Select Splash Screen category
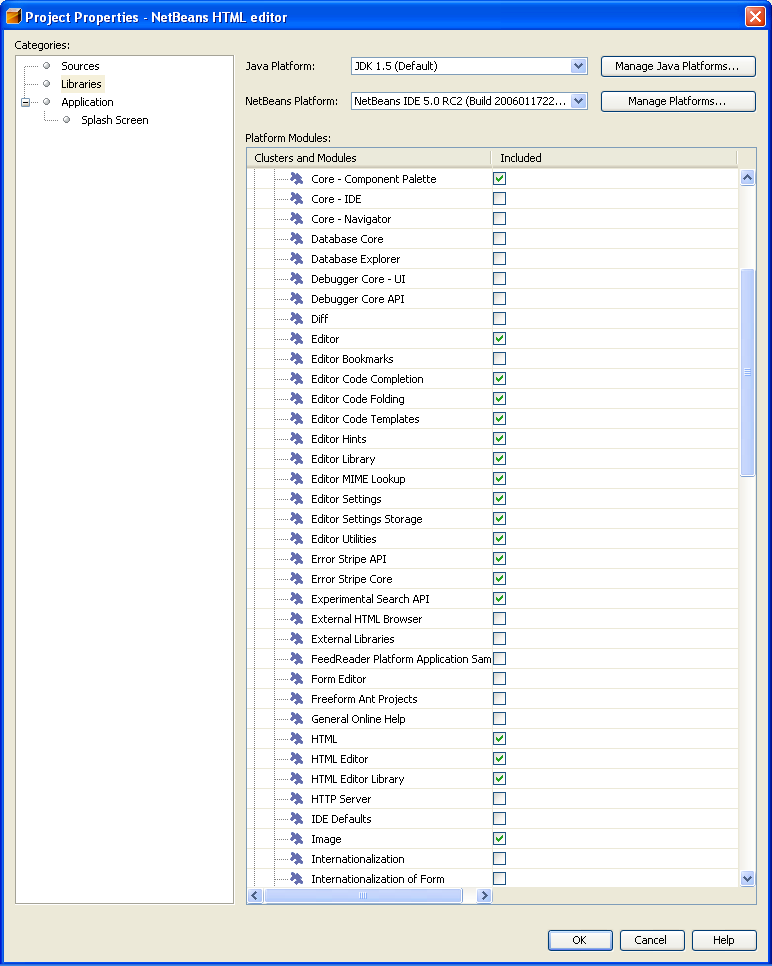Viewport: 772px width, 966px height. coord(114,120)
